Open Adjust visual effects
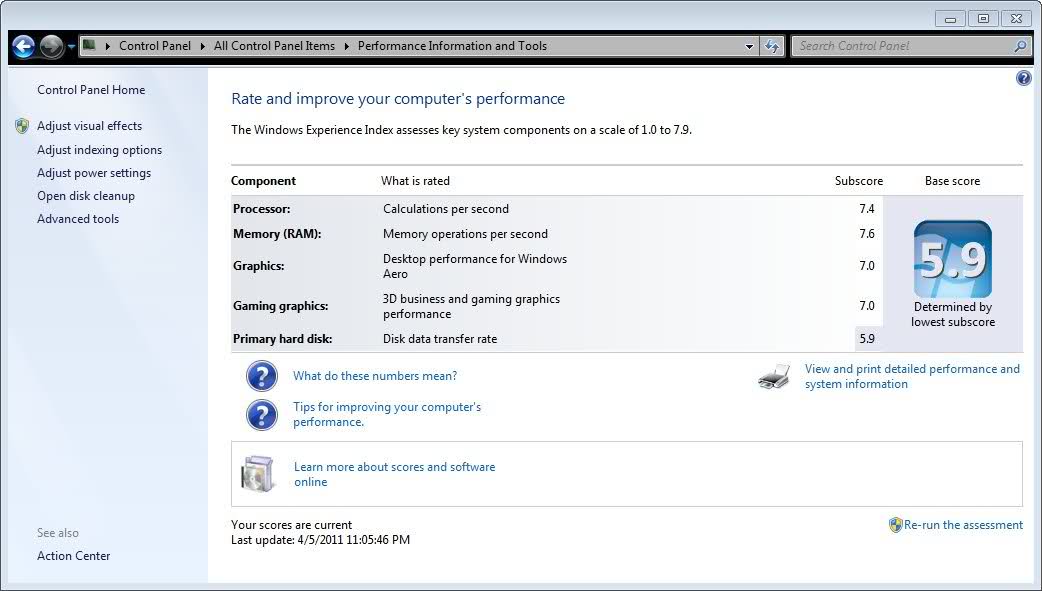This screenshot has height=591, width=1042. [90, 126]
